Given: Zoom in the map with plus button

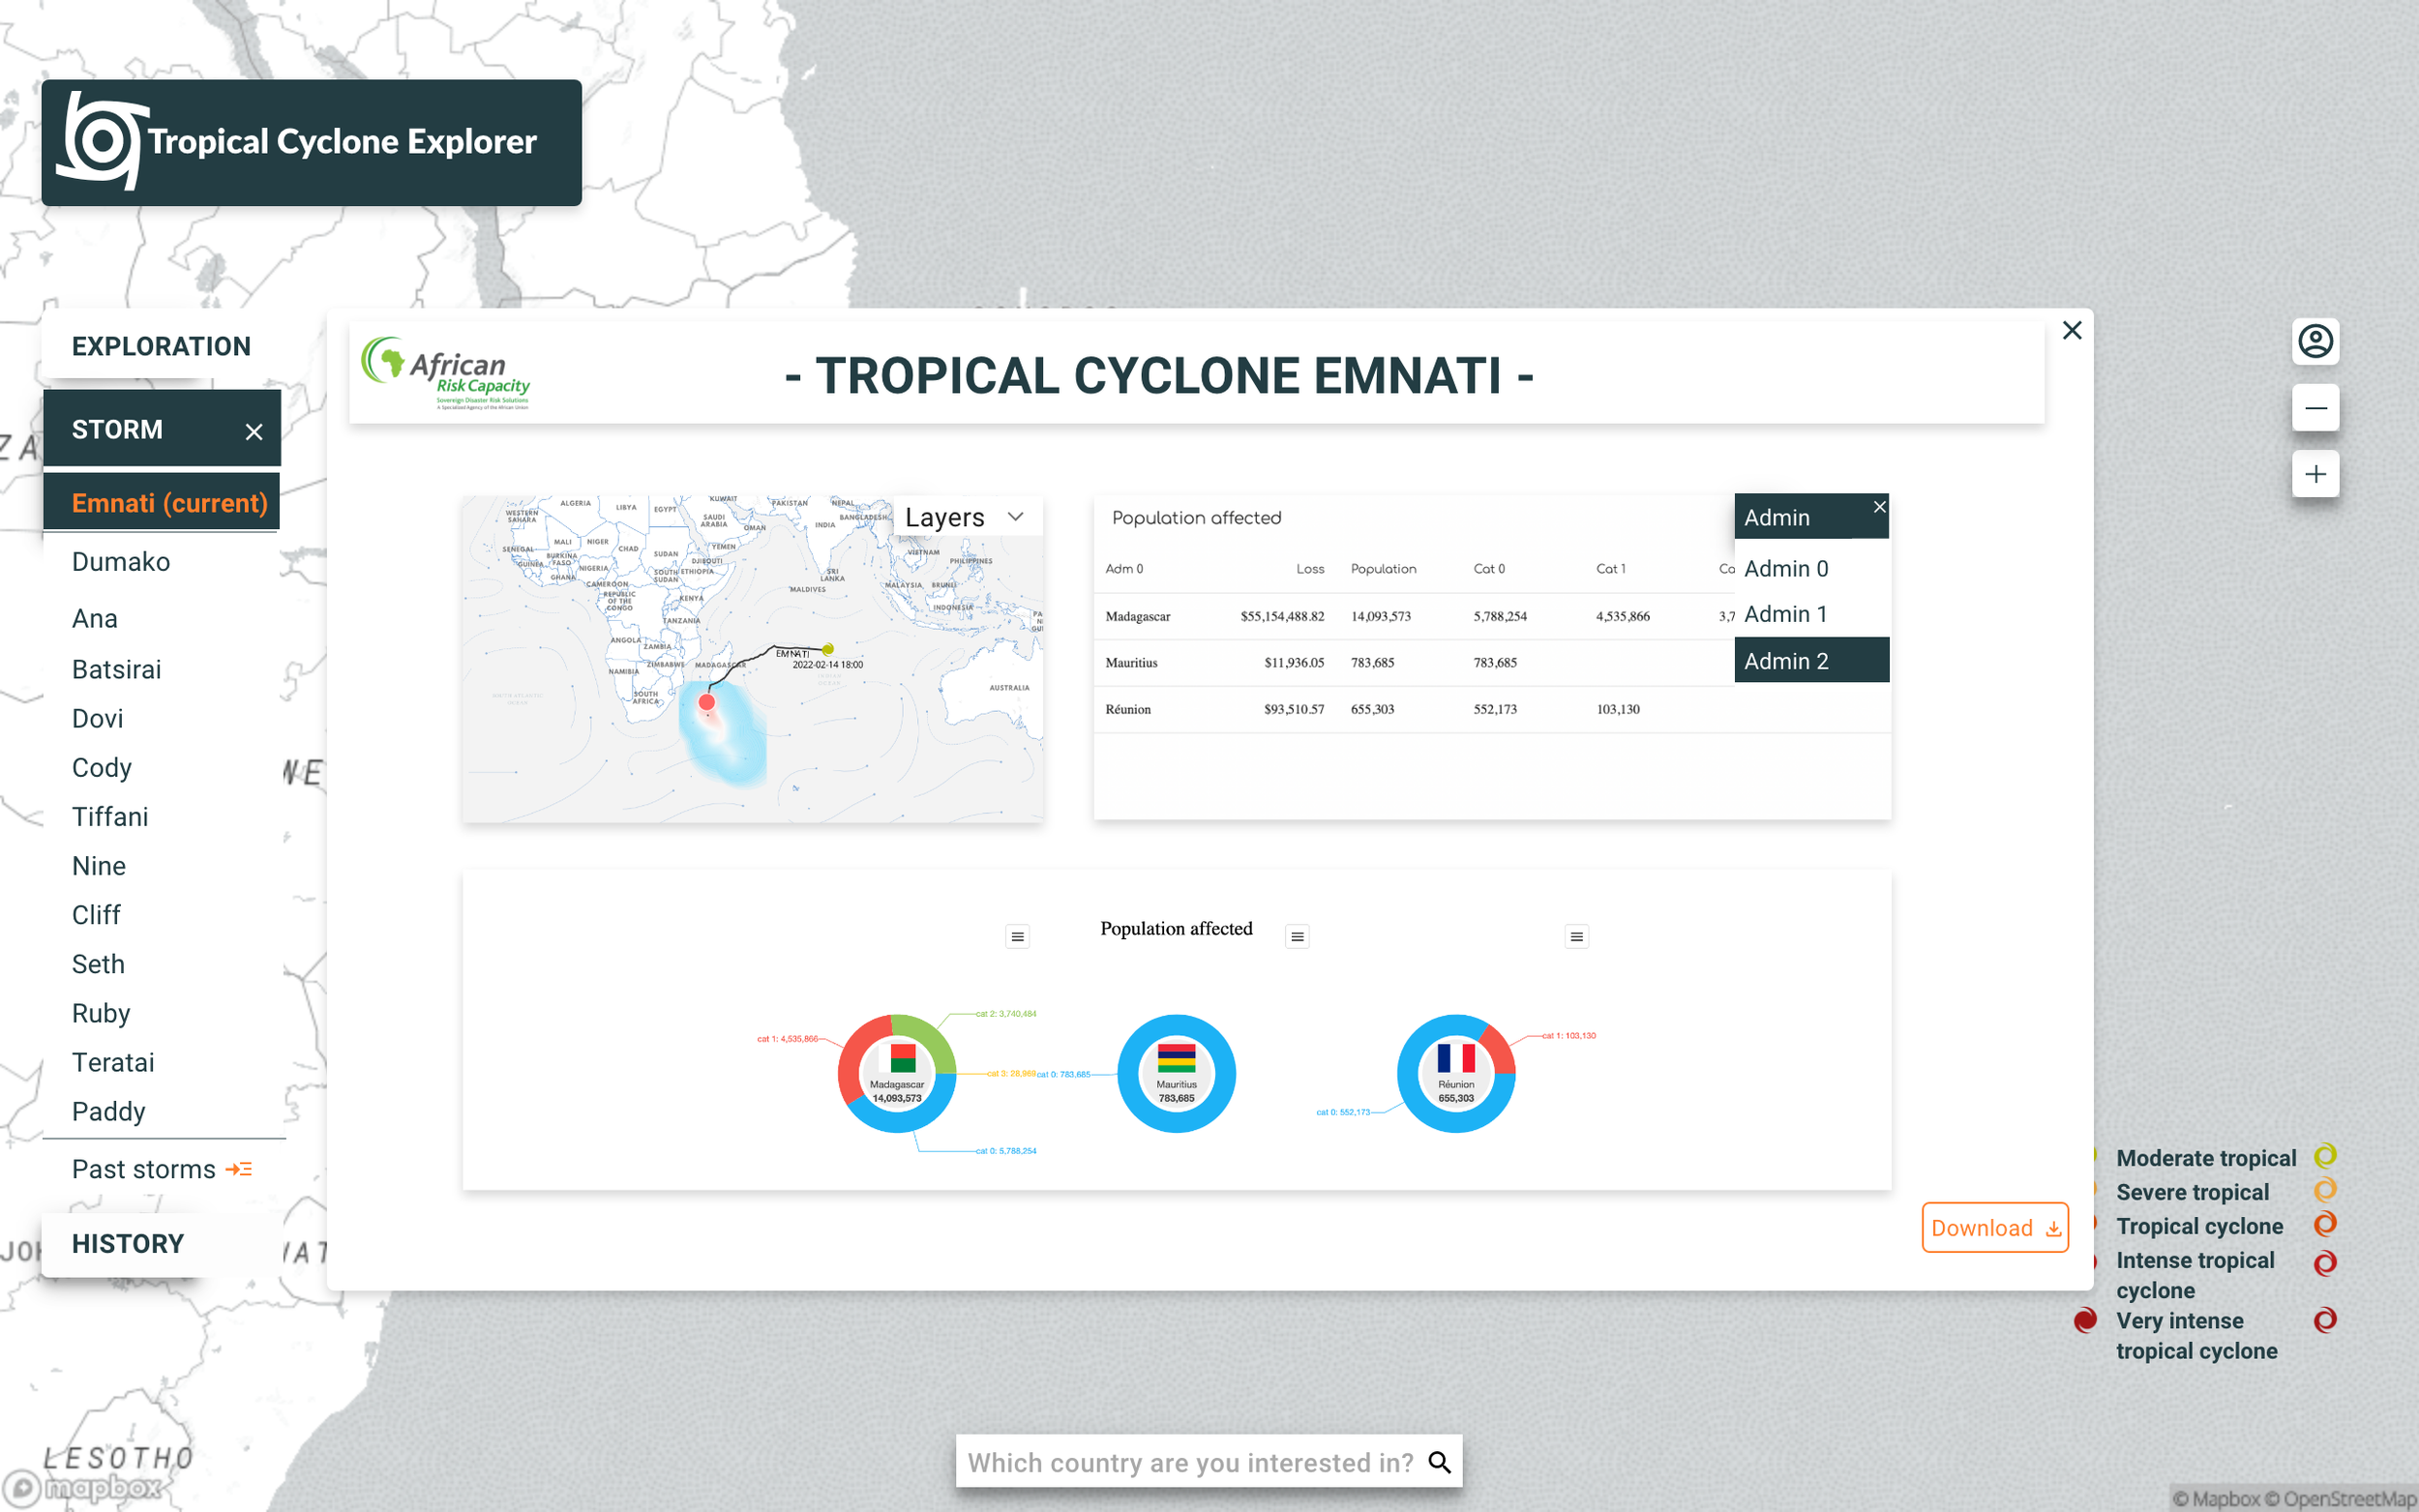Looking at the screenshot, I should [x=2315, y=474].
